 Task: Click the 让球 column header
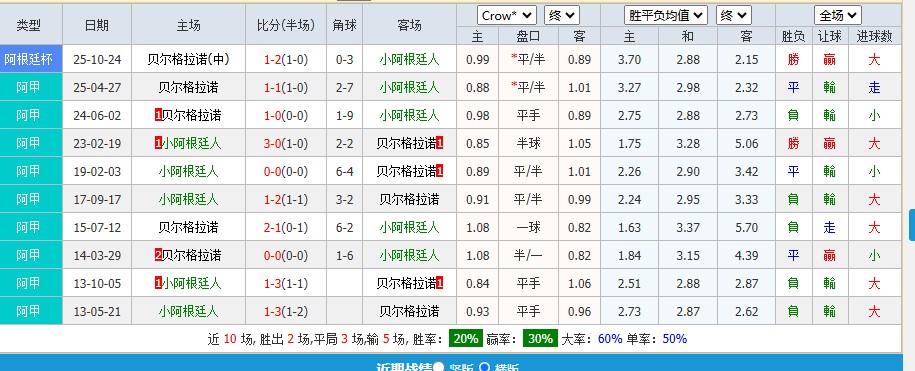click(830, 36)
